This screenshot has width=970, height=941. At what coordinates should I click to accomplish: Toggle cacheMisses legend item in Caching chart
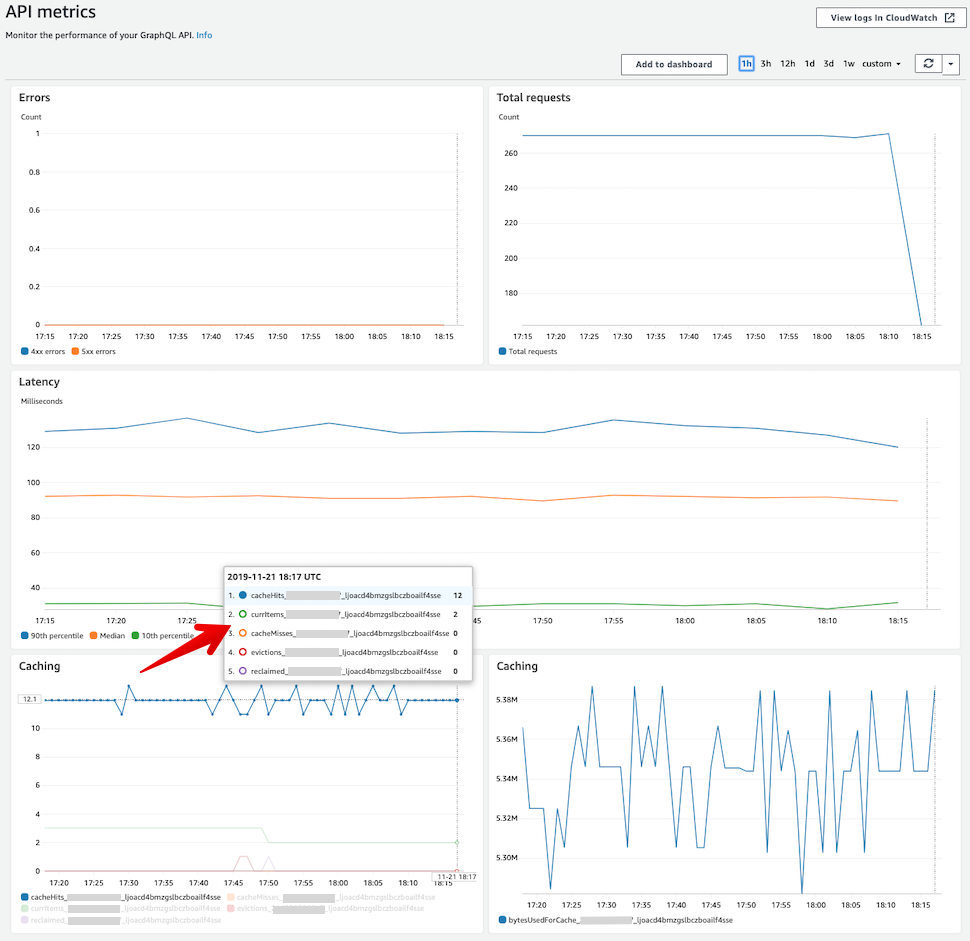(x=331, y=897)
